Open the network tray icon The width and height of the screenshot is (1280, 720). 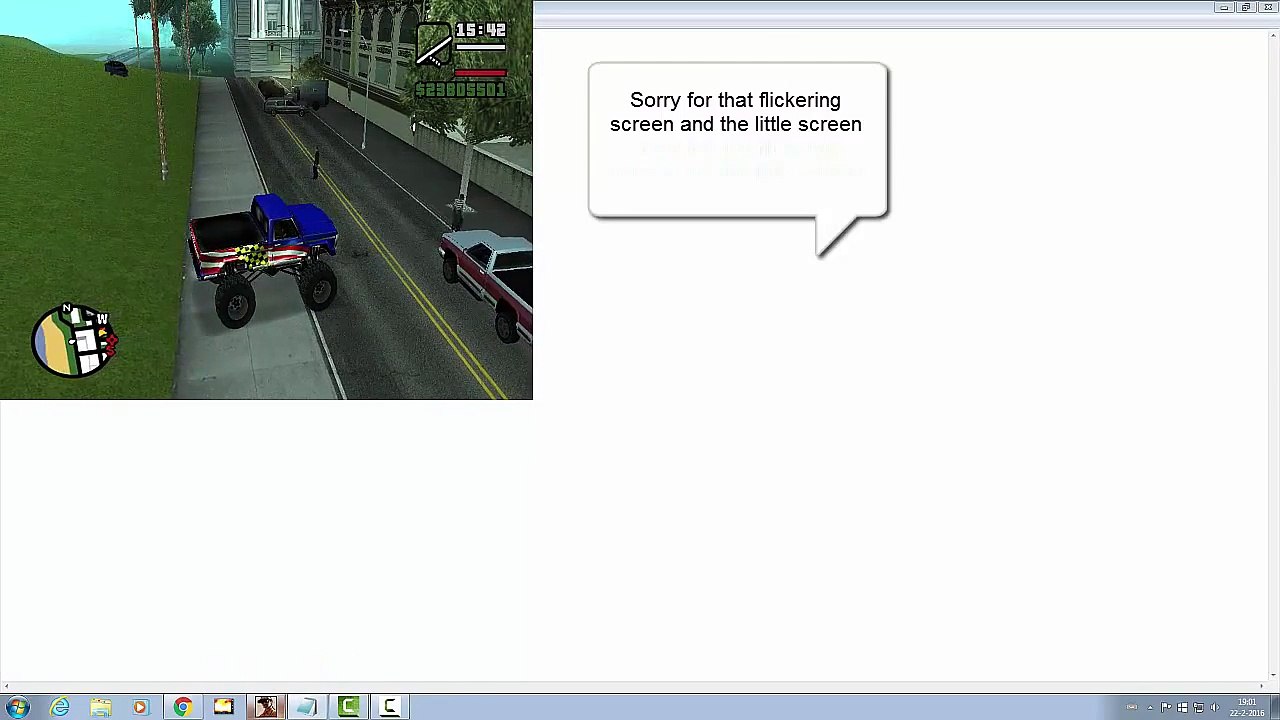point(1198,707)
